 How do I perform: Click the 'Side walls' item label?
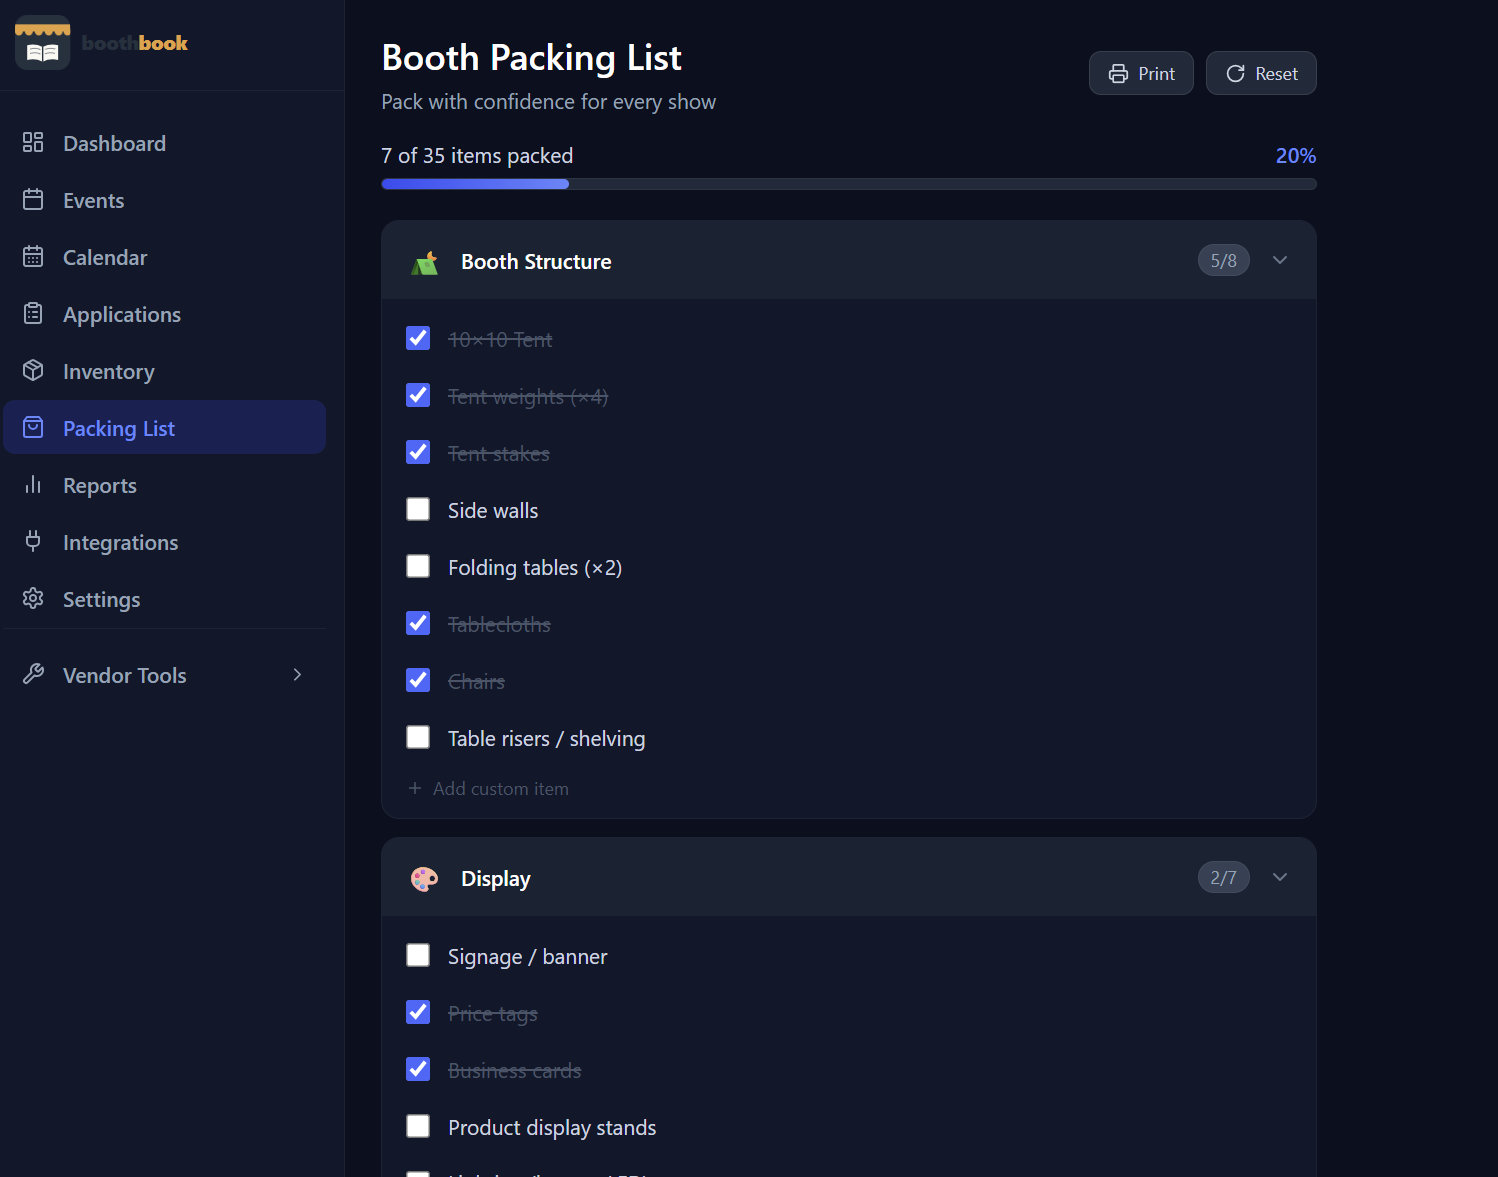(x=493, y=510)
